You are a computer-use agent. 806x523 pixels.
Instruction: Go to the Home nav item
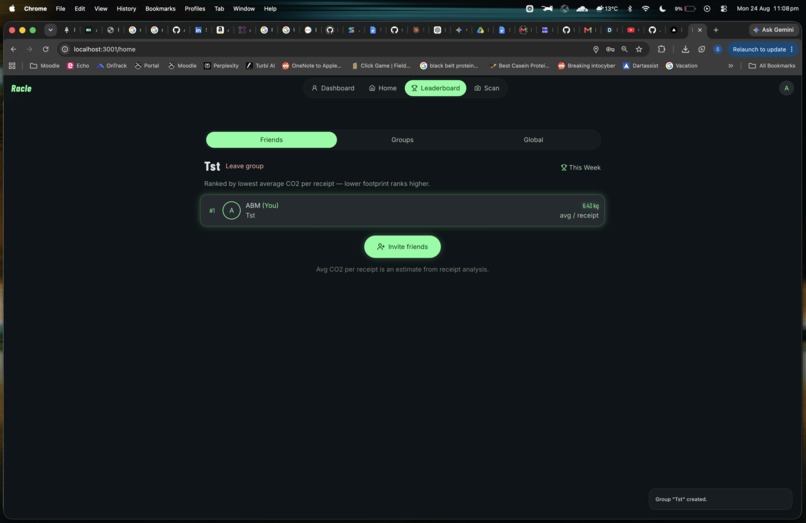pyautogui.click(x=382, y=88)
